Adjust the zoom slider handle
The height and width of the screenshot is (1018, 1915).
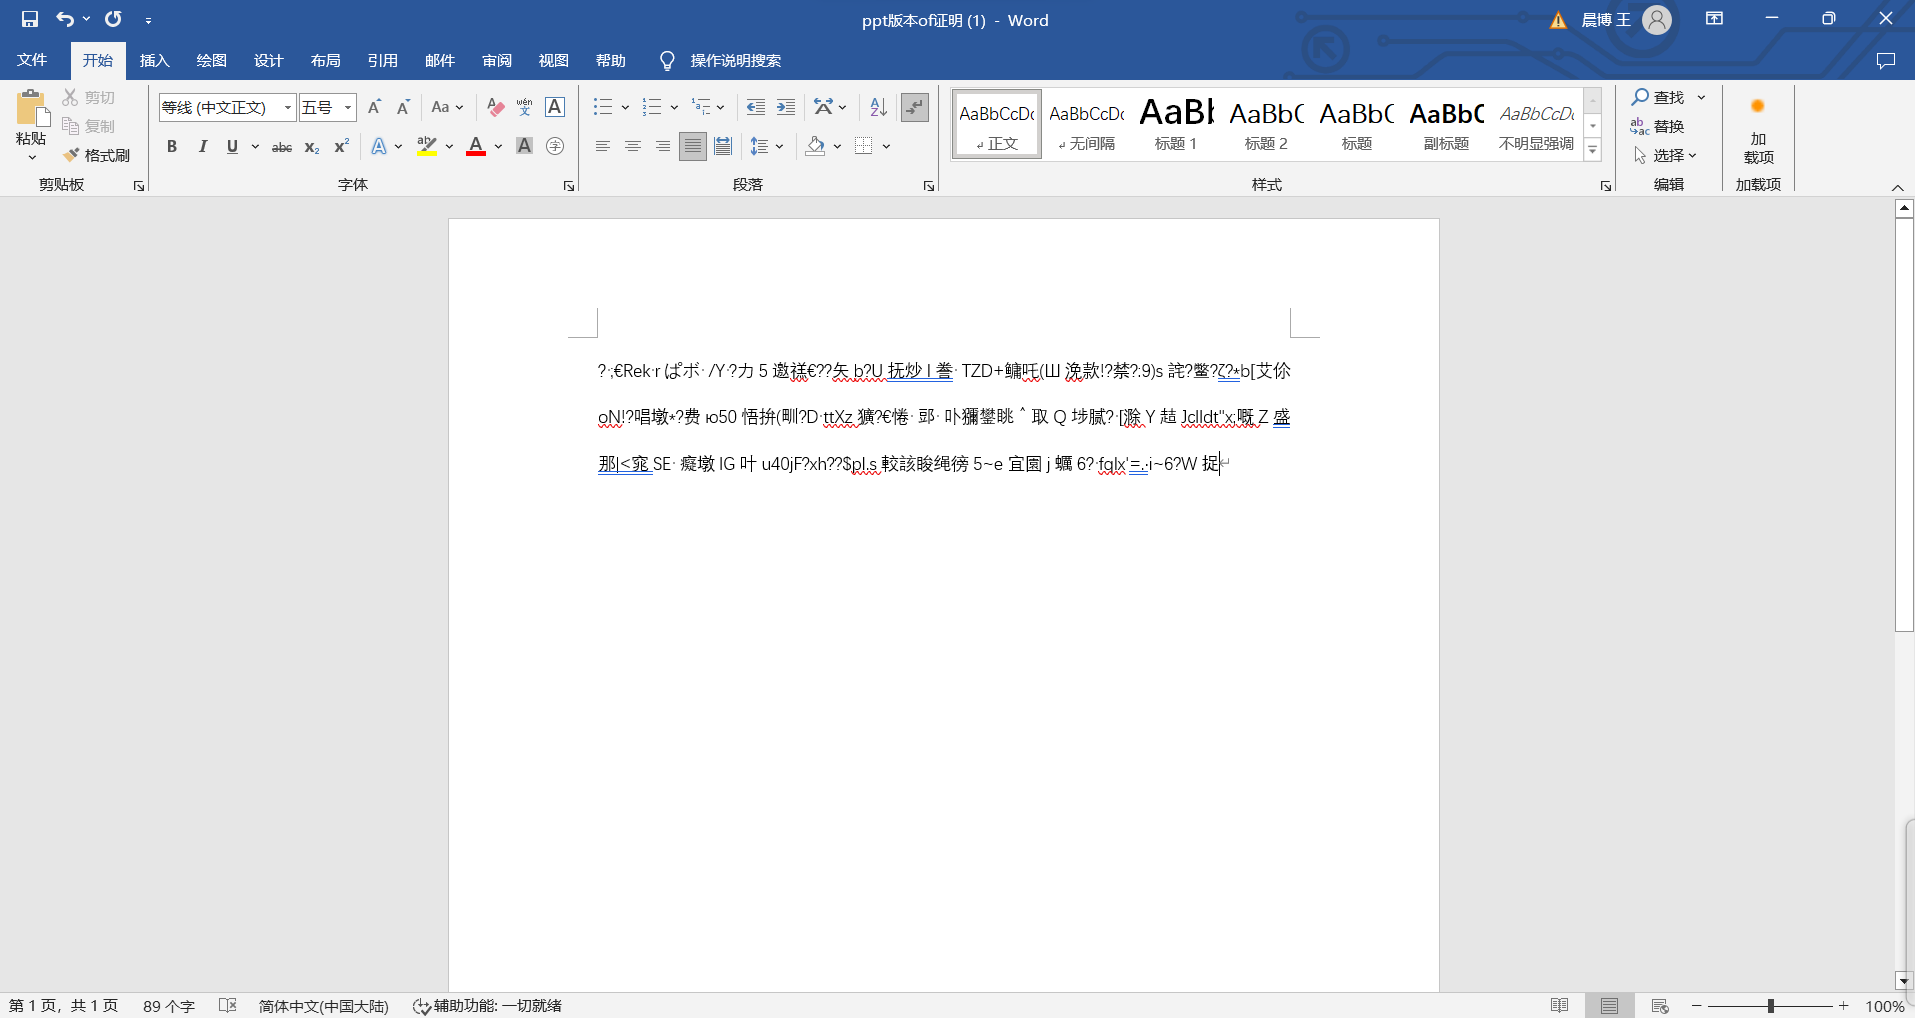[x=1770, y=1006]
